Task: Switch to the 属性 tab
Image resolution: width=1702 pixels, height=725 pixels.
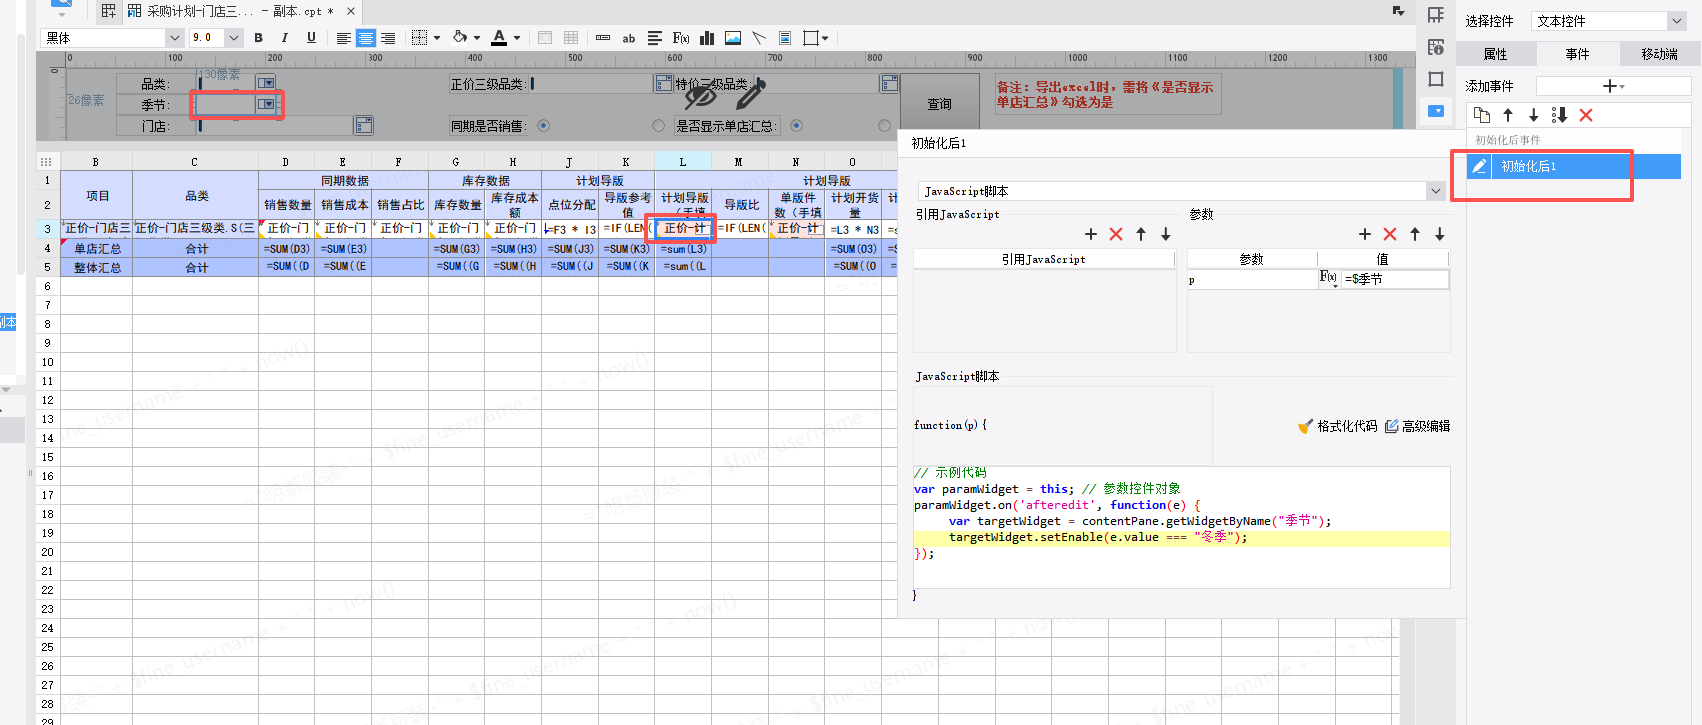Action: coord(1495,54)
